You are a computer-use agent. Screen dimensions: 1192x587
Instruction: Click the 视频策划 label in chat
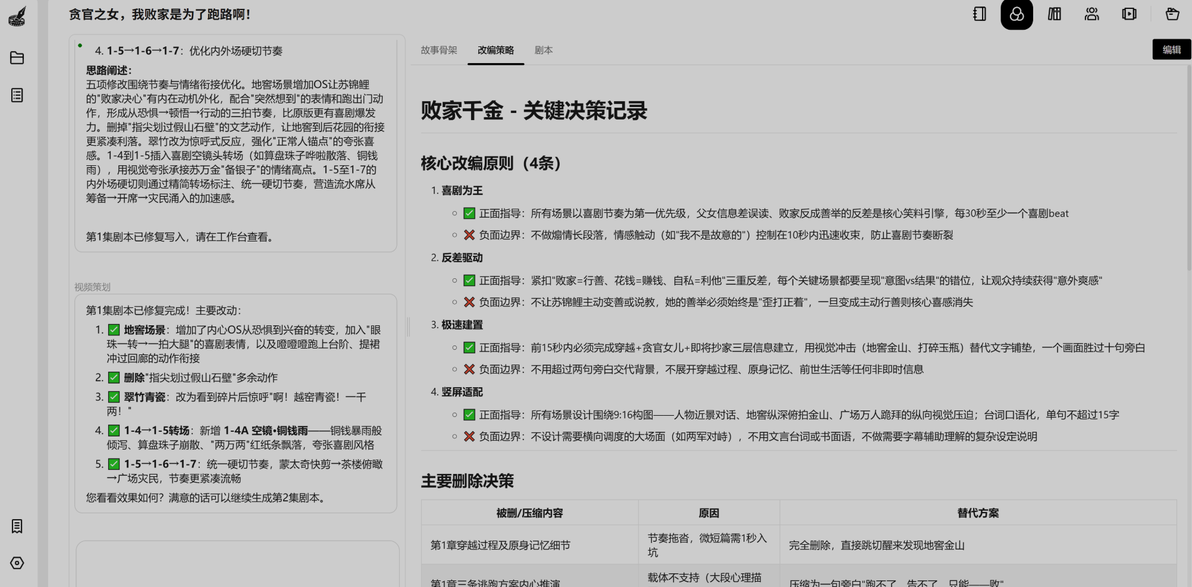[x=92, y=287]
